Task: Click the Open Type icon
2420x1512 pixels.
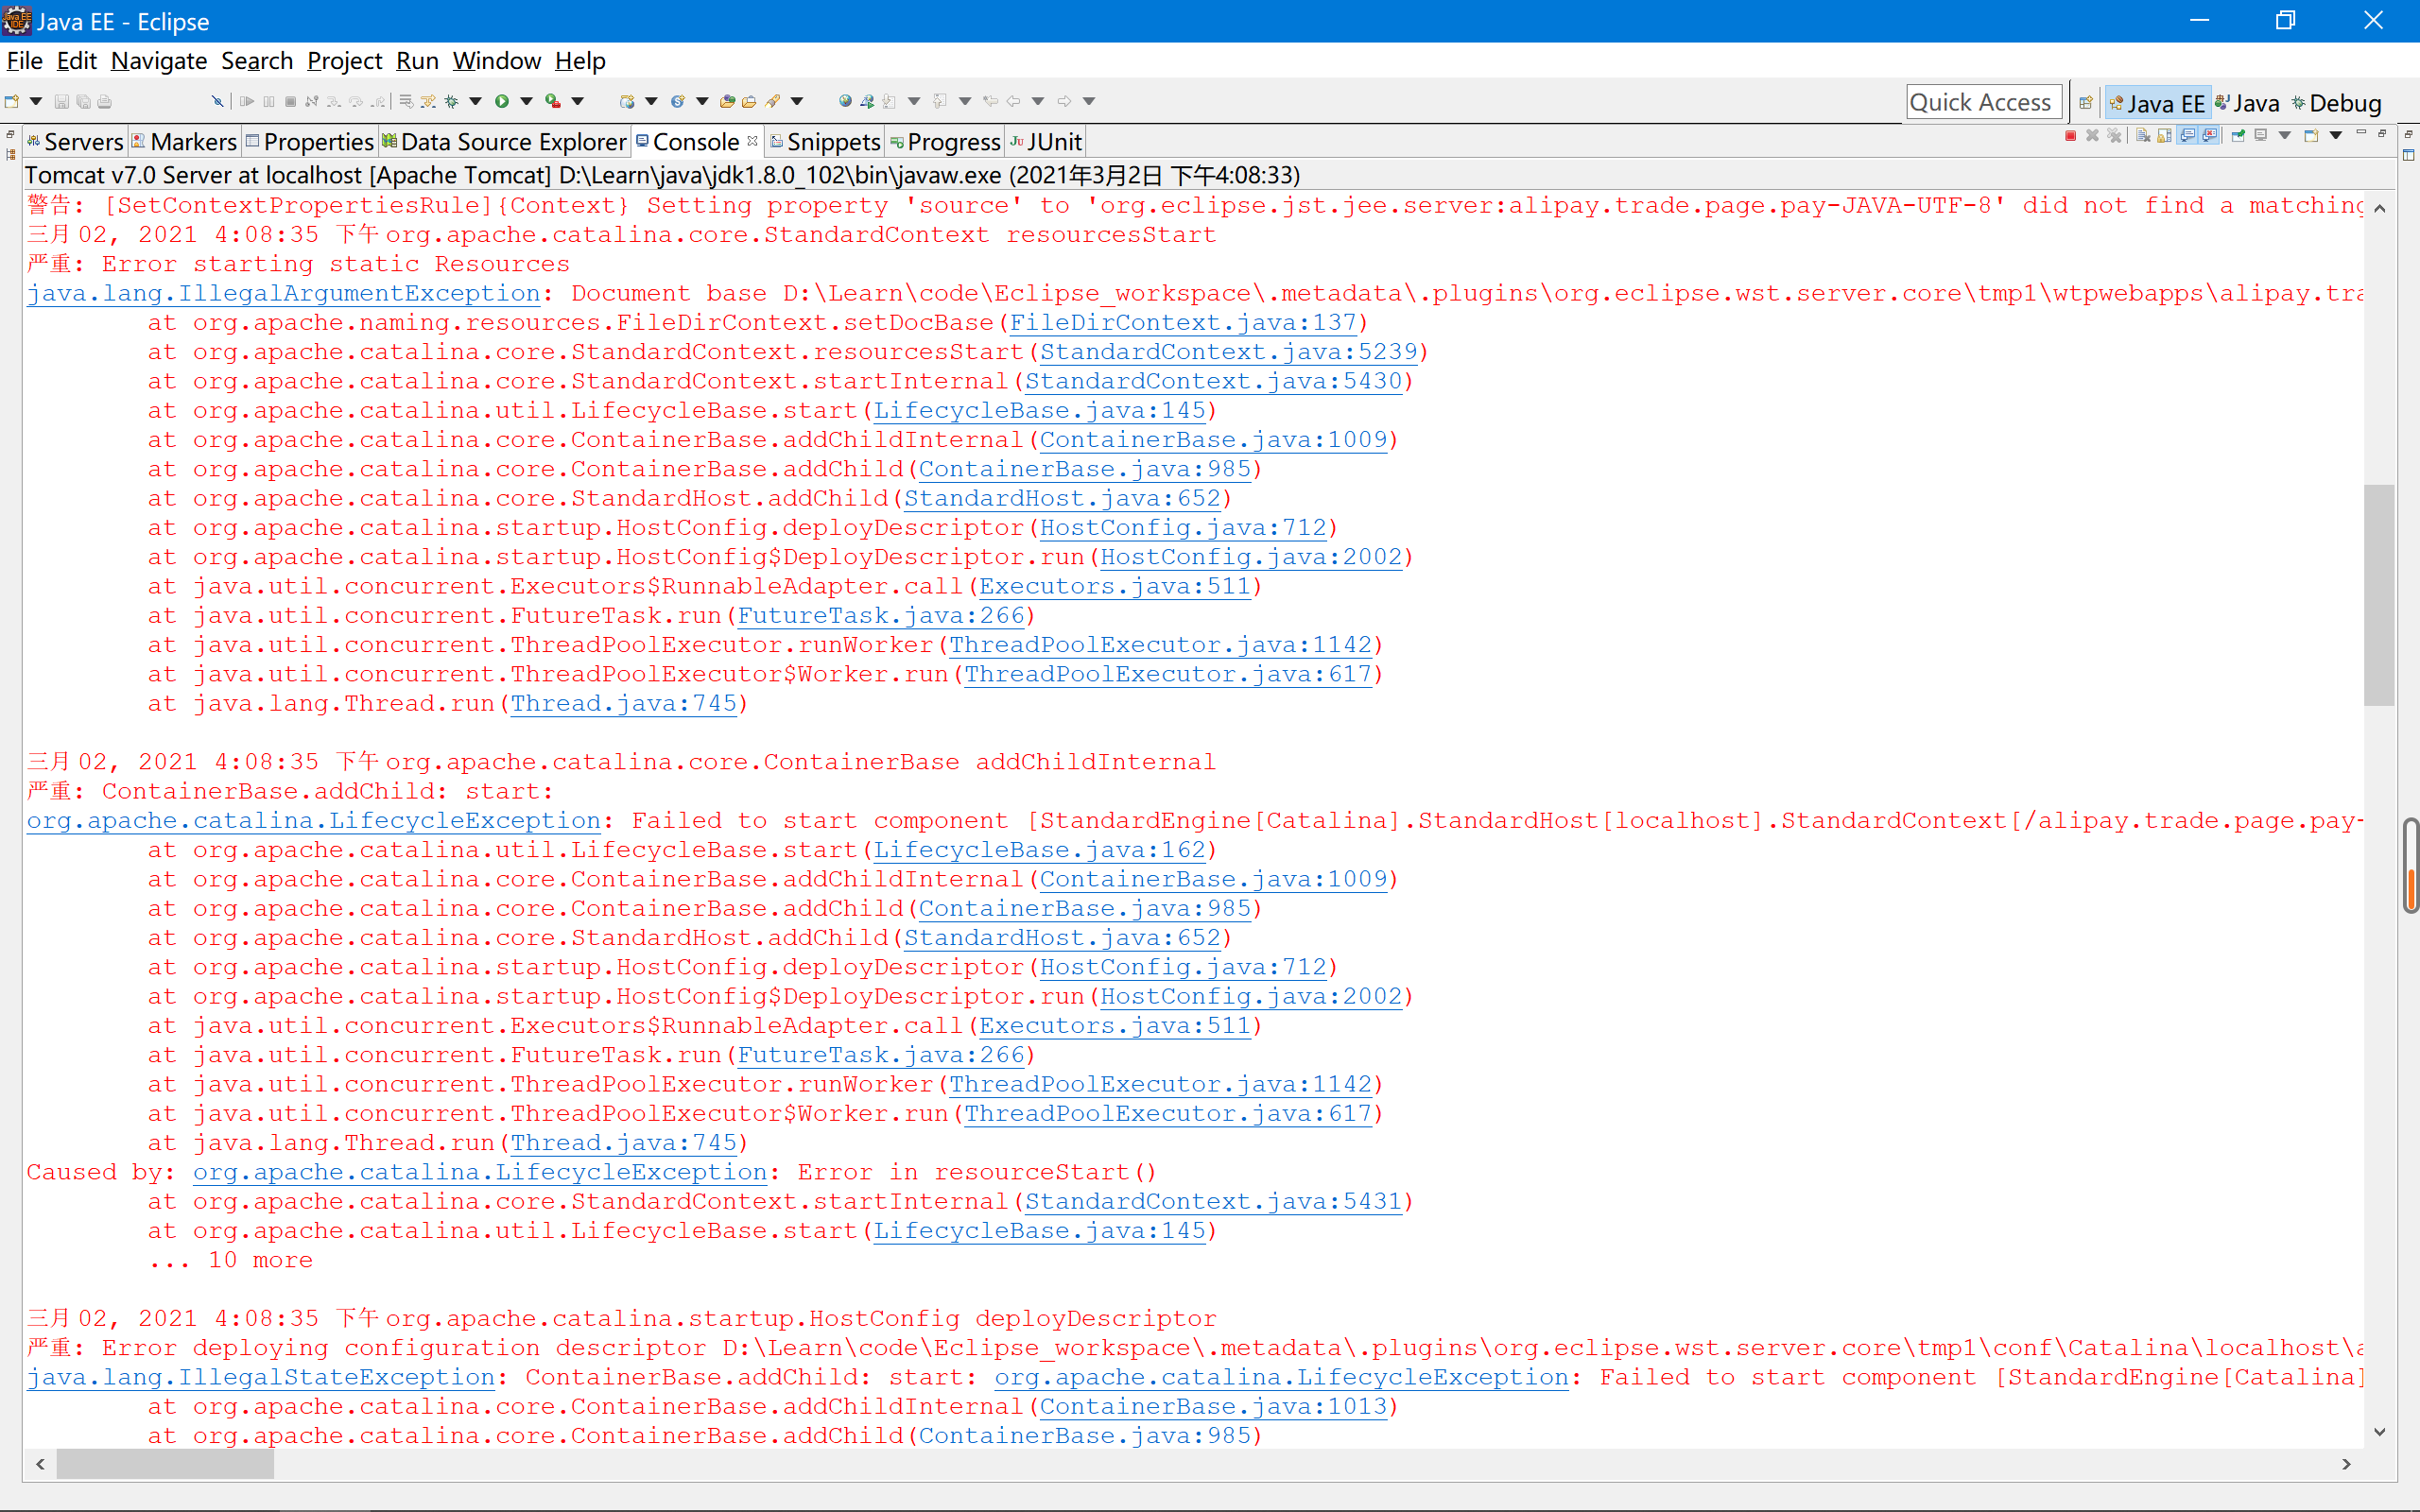Action: (x=727, y=102)
